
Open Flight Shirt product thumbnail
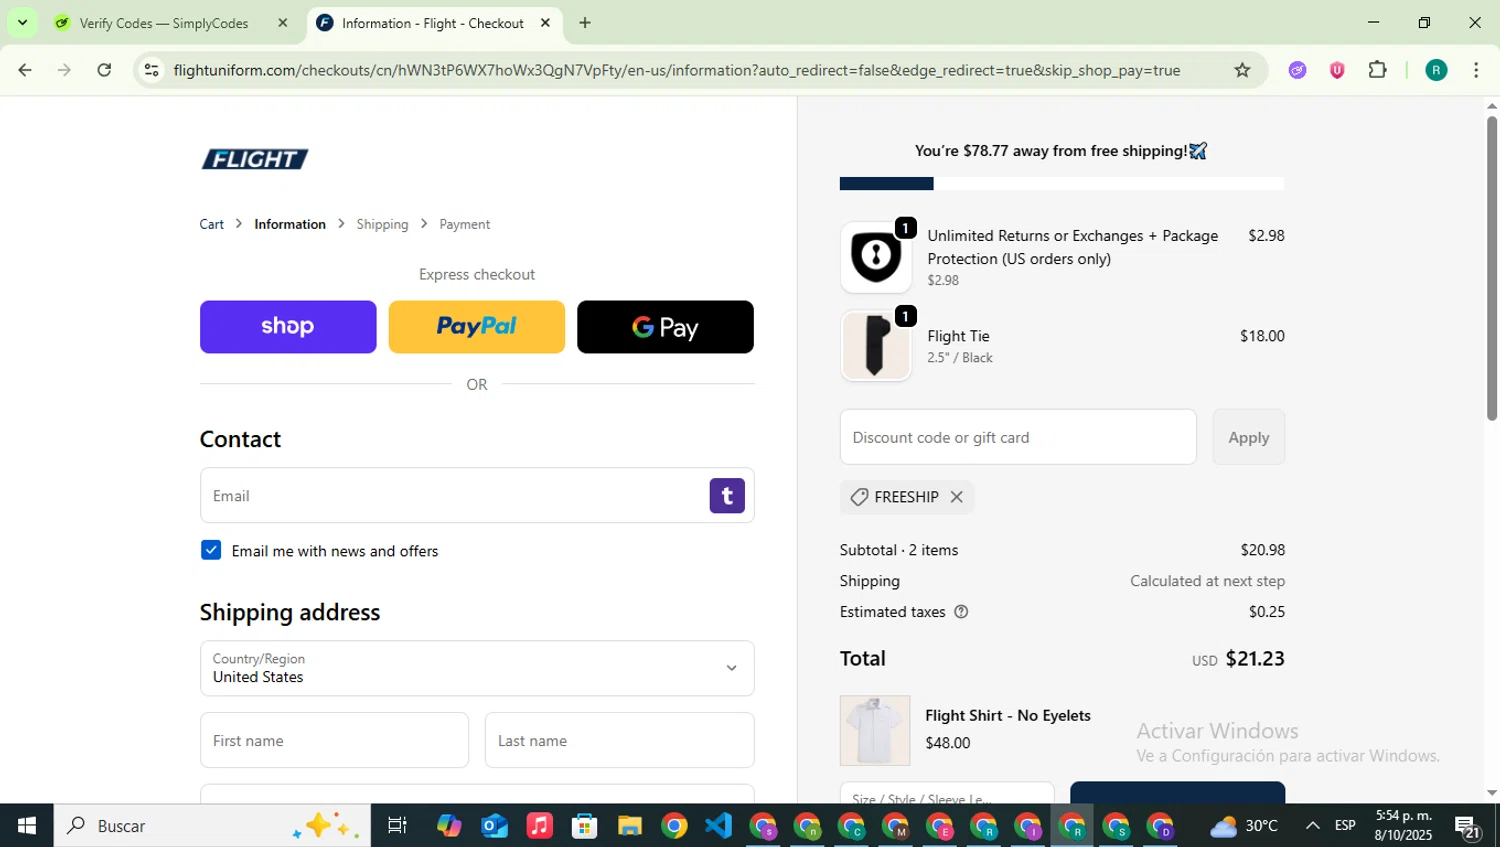(875, 730)
